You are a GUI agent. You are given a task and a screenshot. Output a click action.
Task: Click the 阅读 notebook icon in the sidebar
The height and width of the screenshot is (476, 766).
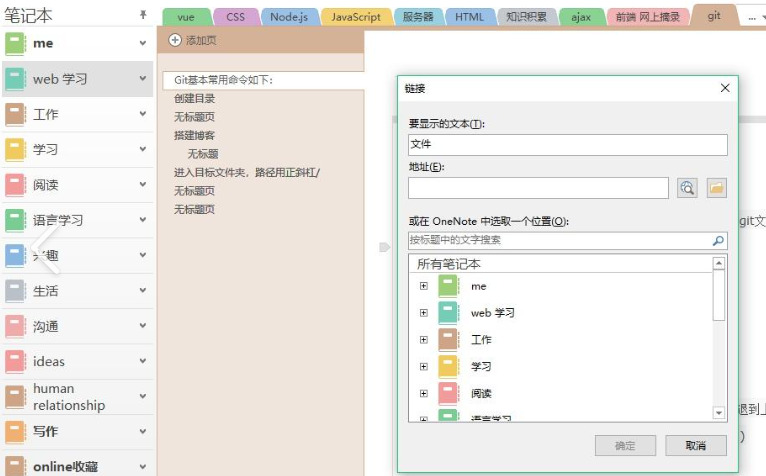pyautogui.click(x=15, y=185)
